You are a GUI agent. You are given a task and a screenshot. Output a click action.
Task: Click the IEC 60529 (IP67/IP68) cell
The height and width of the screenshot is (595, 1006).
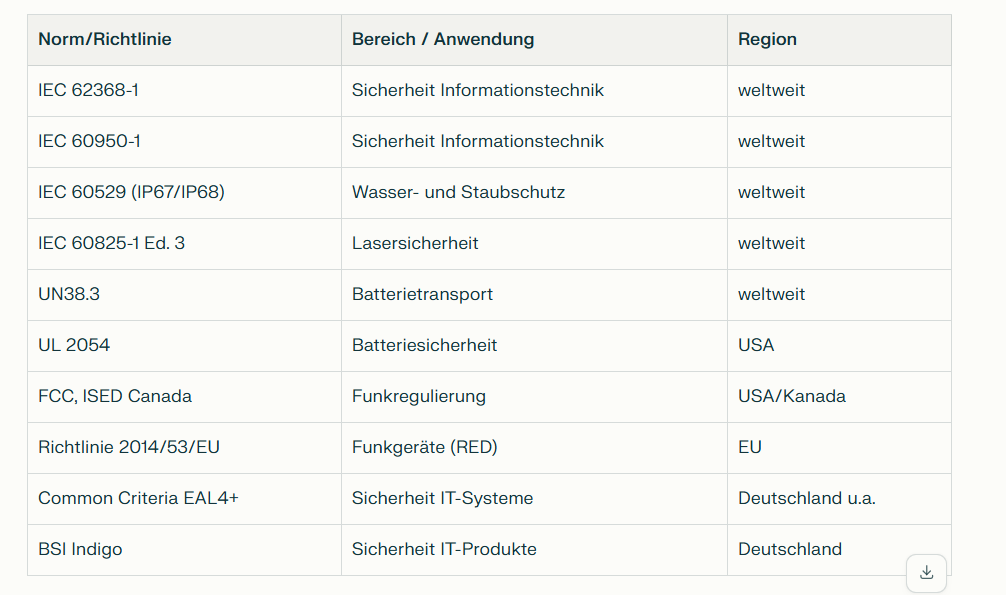pos(131,192)
